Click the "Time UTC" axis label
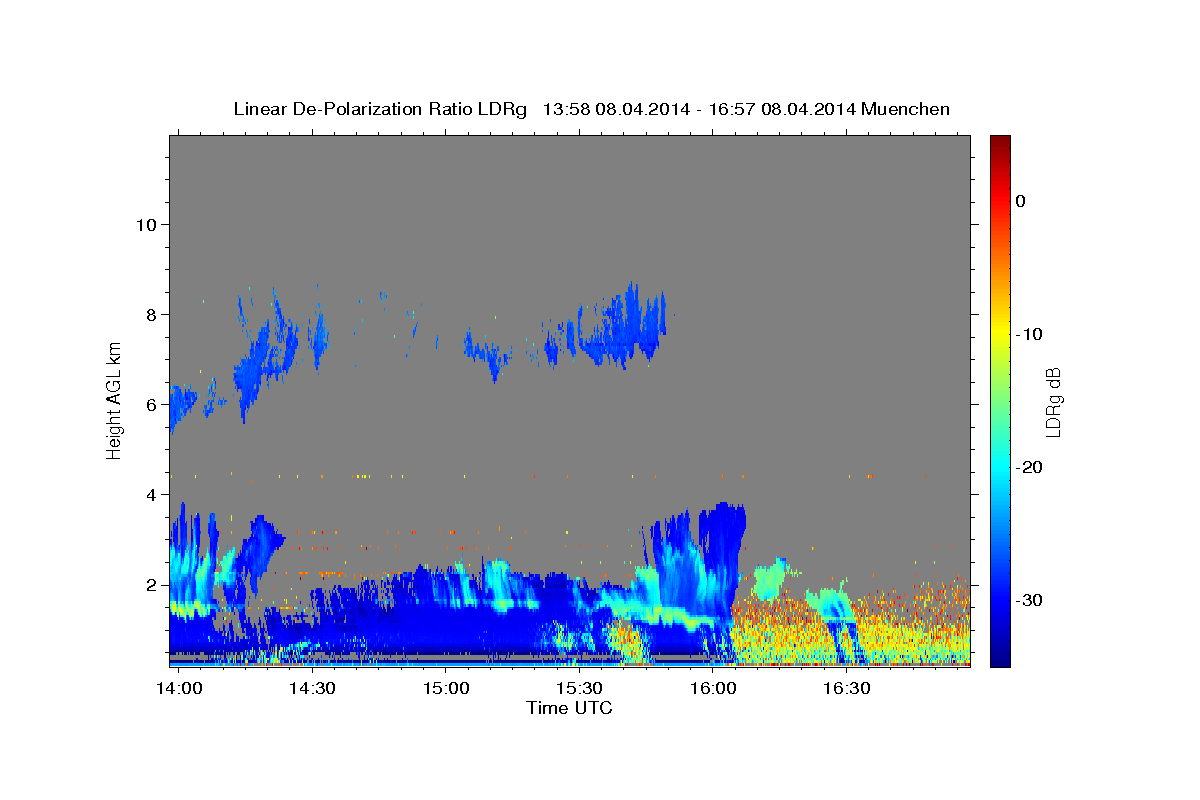Viewport: 1200px width, 800px height. 569,708
